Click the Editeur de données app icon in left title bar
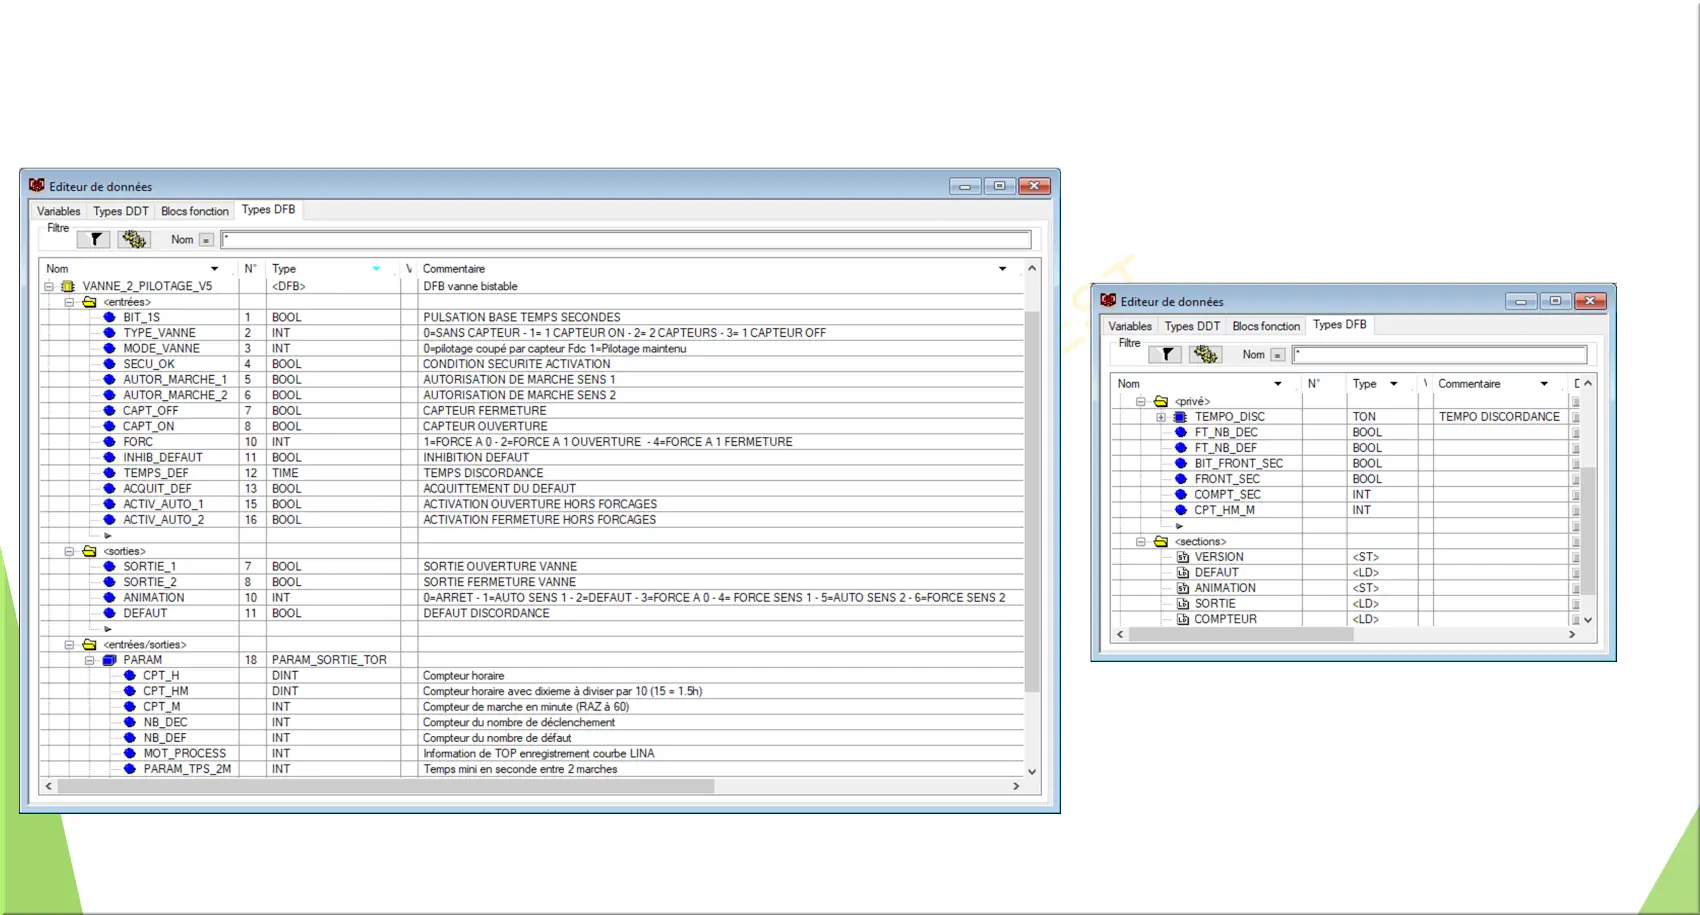 37,185
